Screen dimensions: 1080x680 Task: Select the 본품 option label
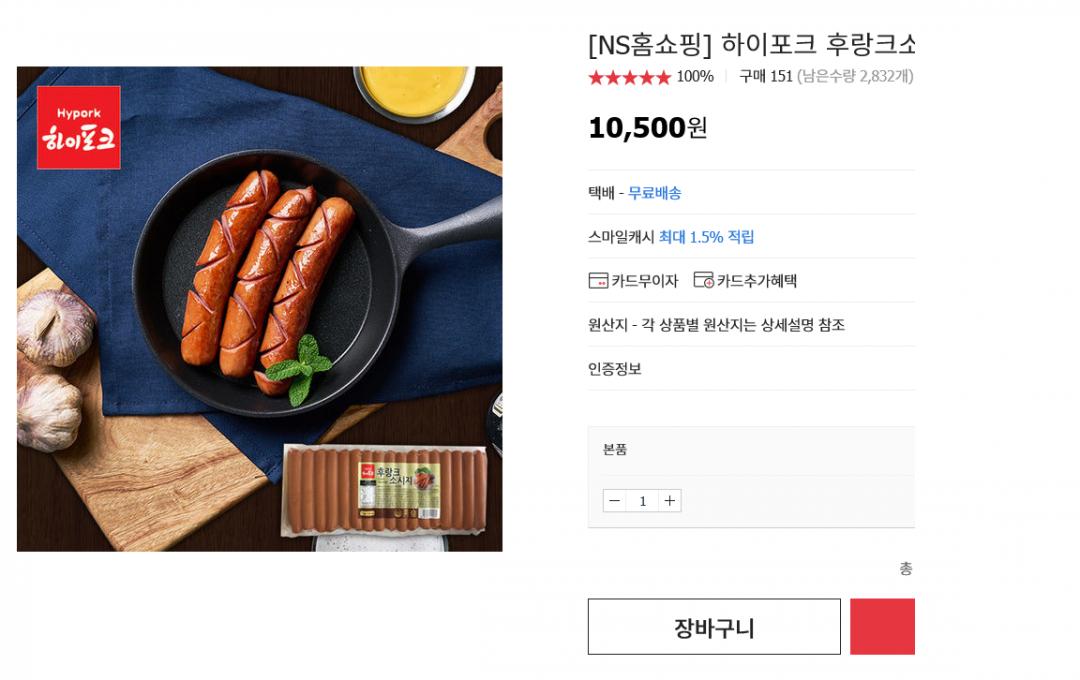(x=615, y=450)
